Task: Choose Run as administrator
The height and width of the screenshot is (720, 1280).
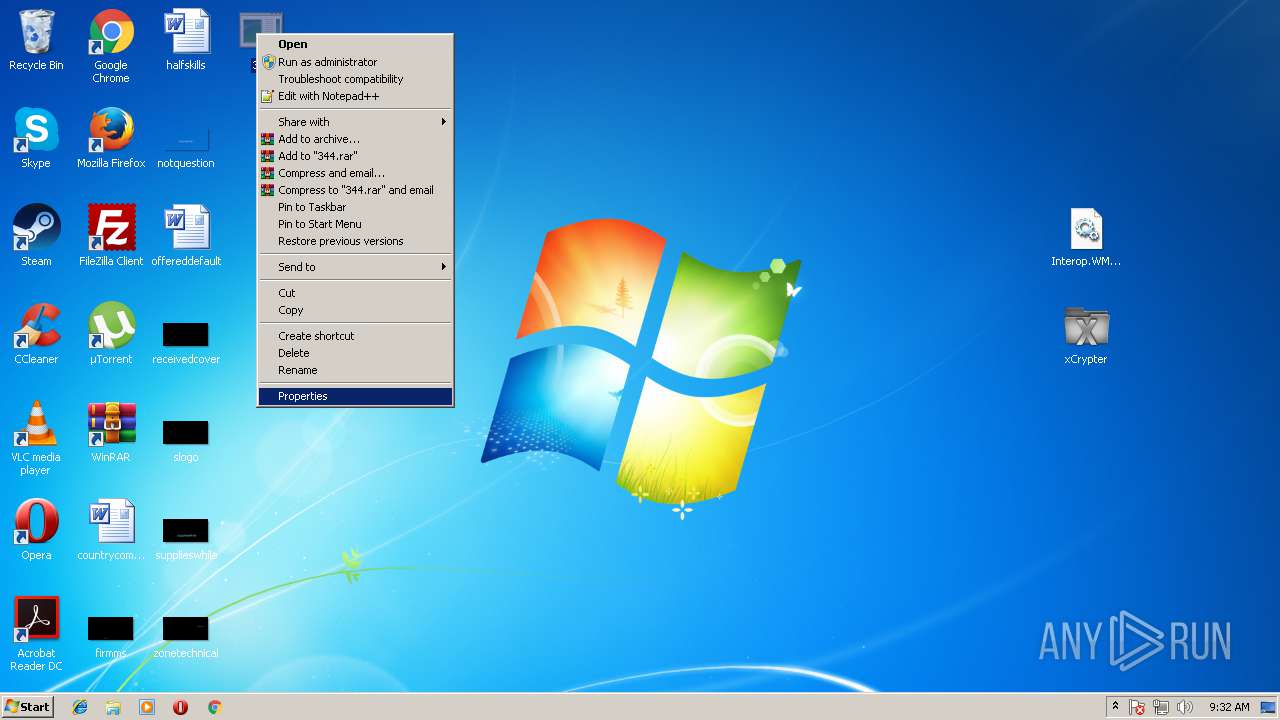Action: click(x=355, y=62)
